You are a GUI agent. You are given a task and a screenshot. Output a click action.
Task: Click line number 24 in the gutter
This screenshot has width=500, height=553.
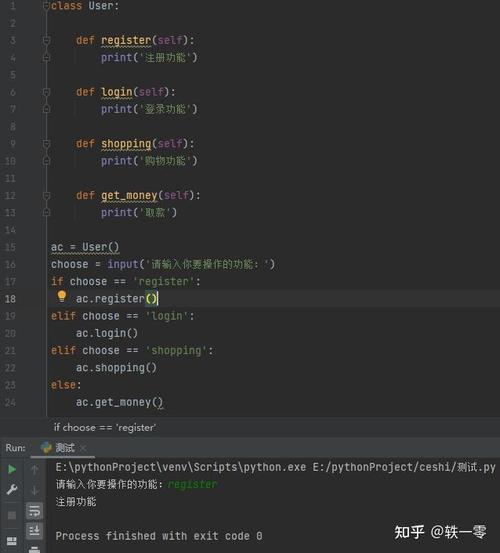[x=10, y=403]
